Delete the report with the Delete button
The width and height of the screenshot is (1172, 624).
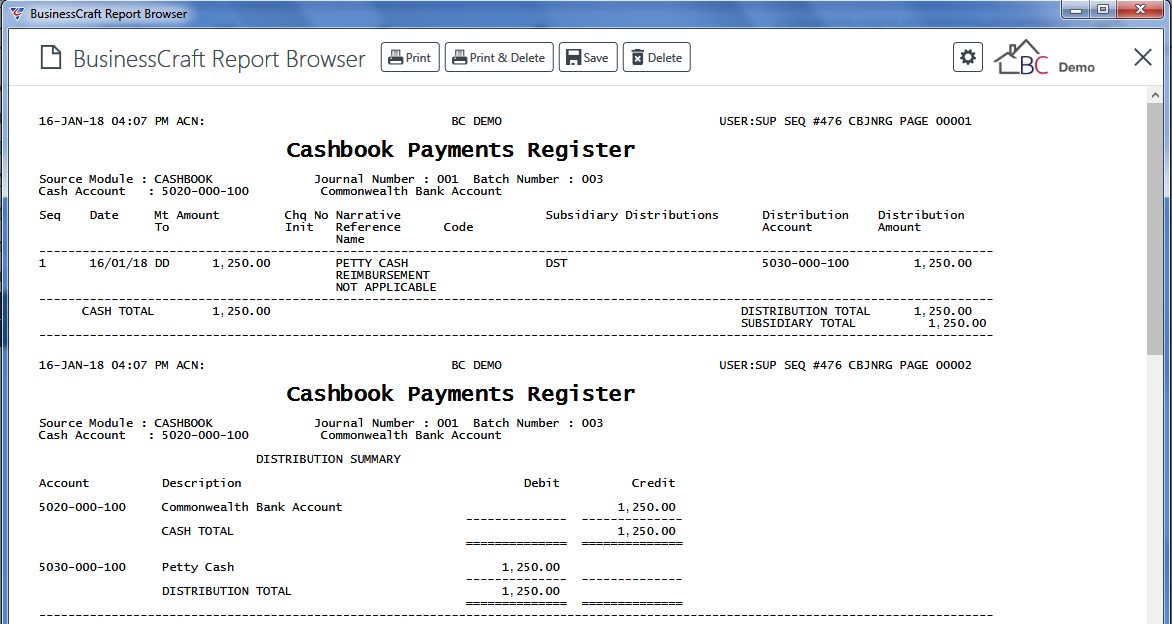point(656,58)
